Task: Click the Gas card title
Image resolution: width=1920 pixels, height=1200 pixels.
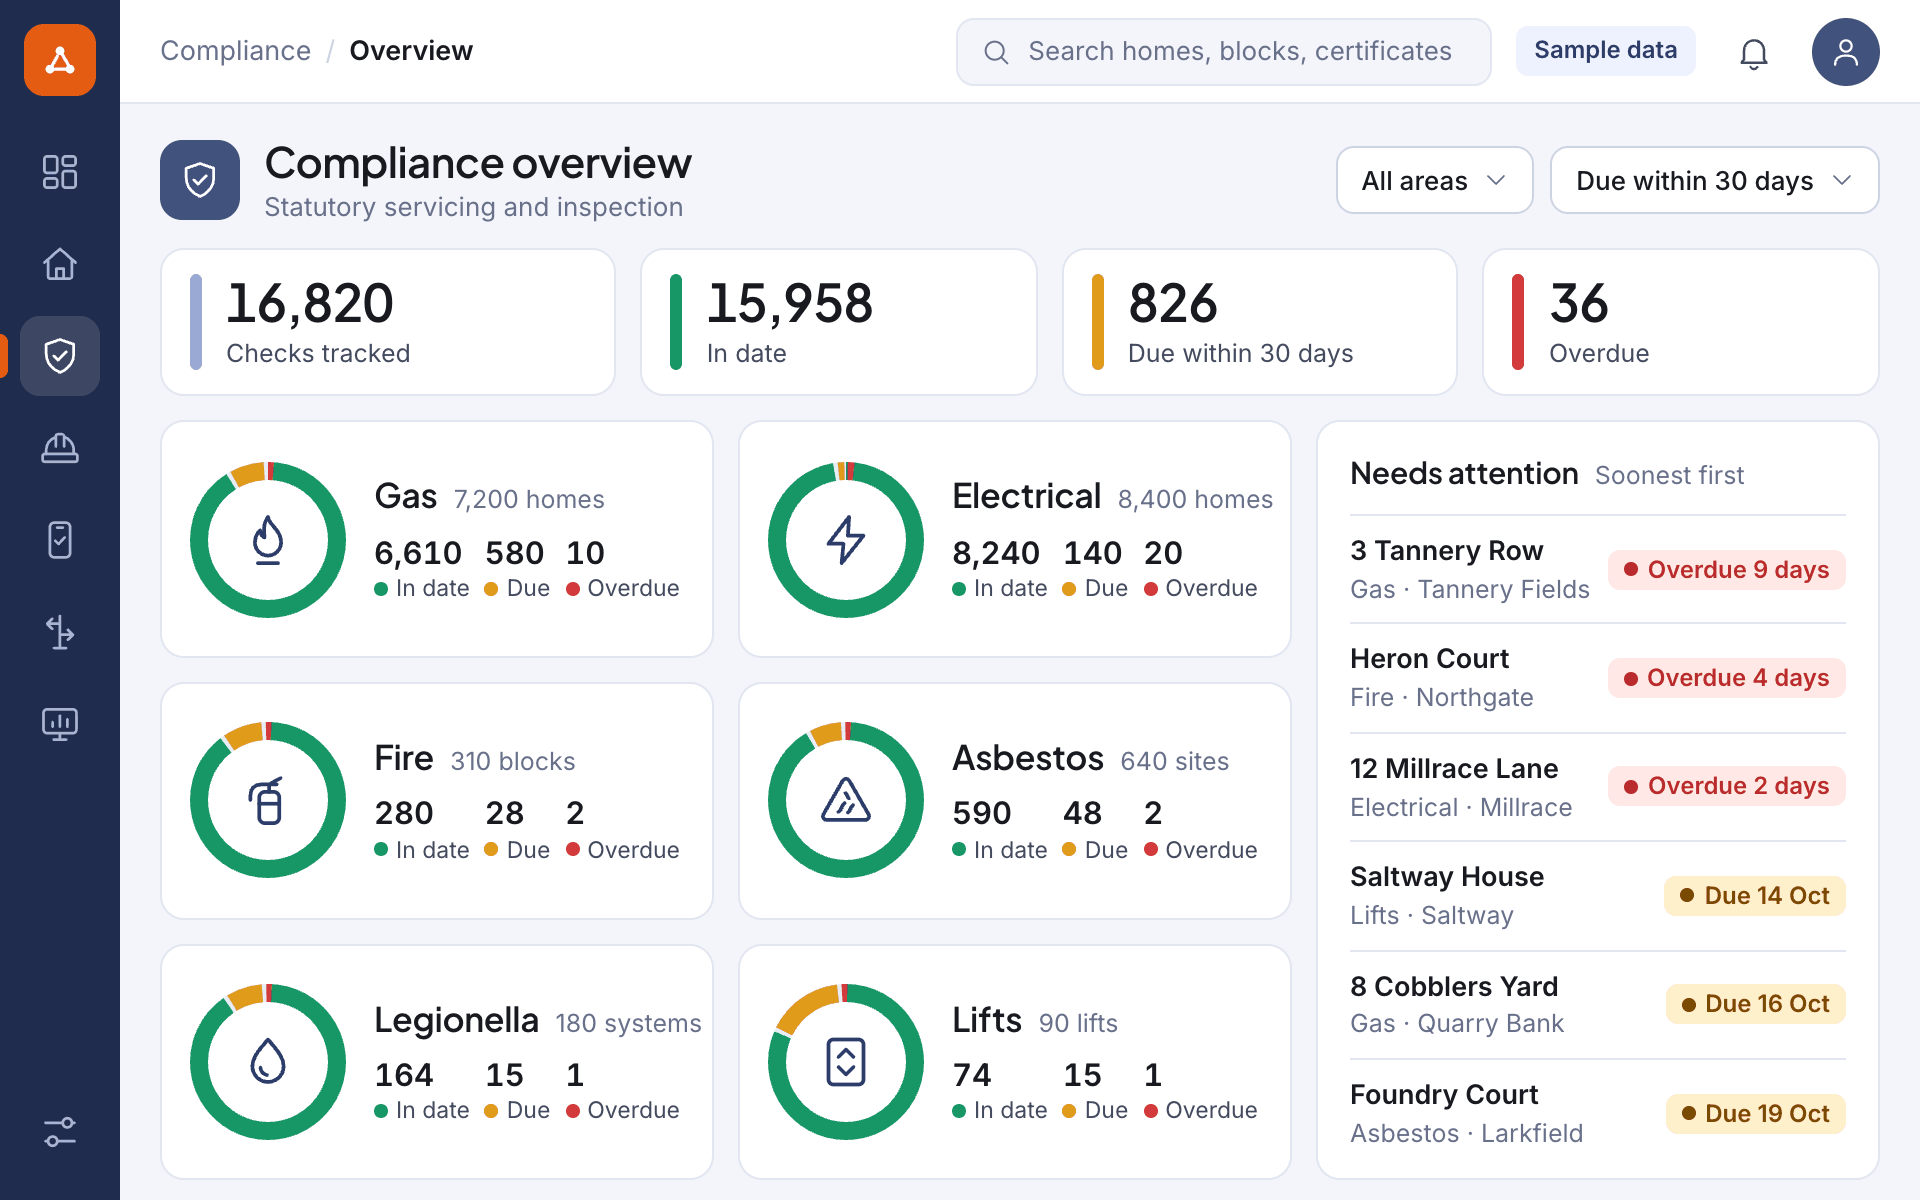Action: [406, 496]
